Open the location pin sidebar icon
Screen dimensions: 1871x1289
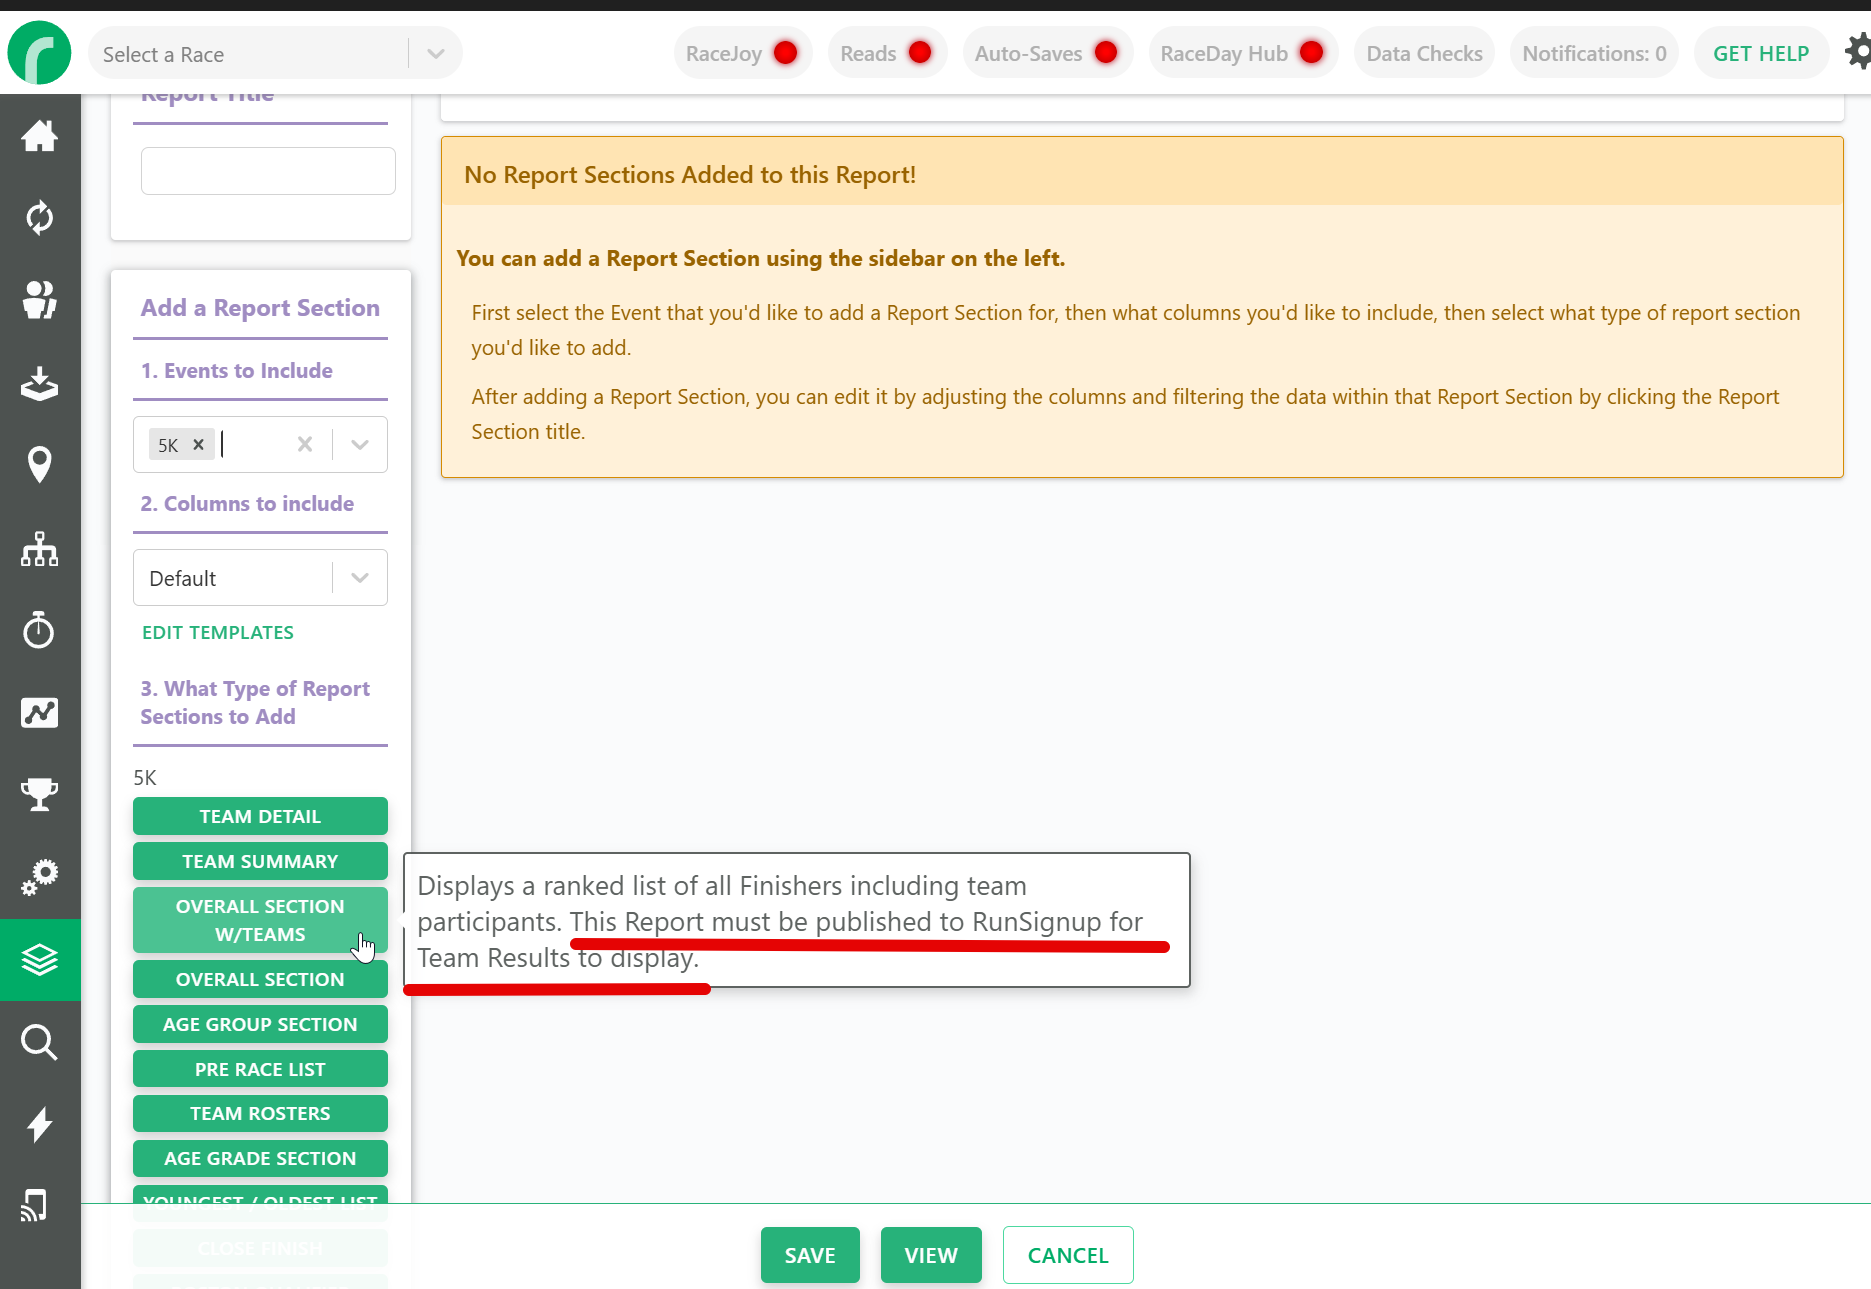[x=40, y=465]
